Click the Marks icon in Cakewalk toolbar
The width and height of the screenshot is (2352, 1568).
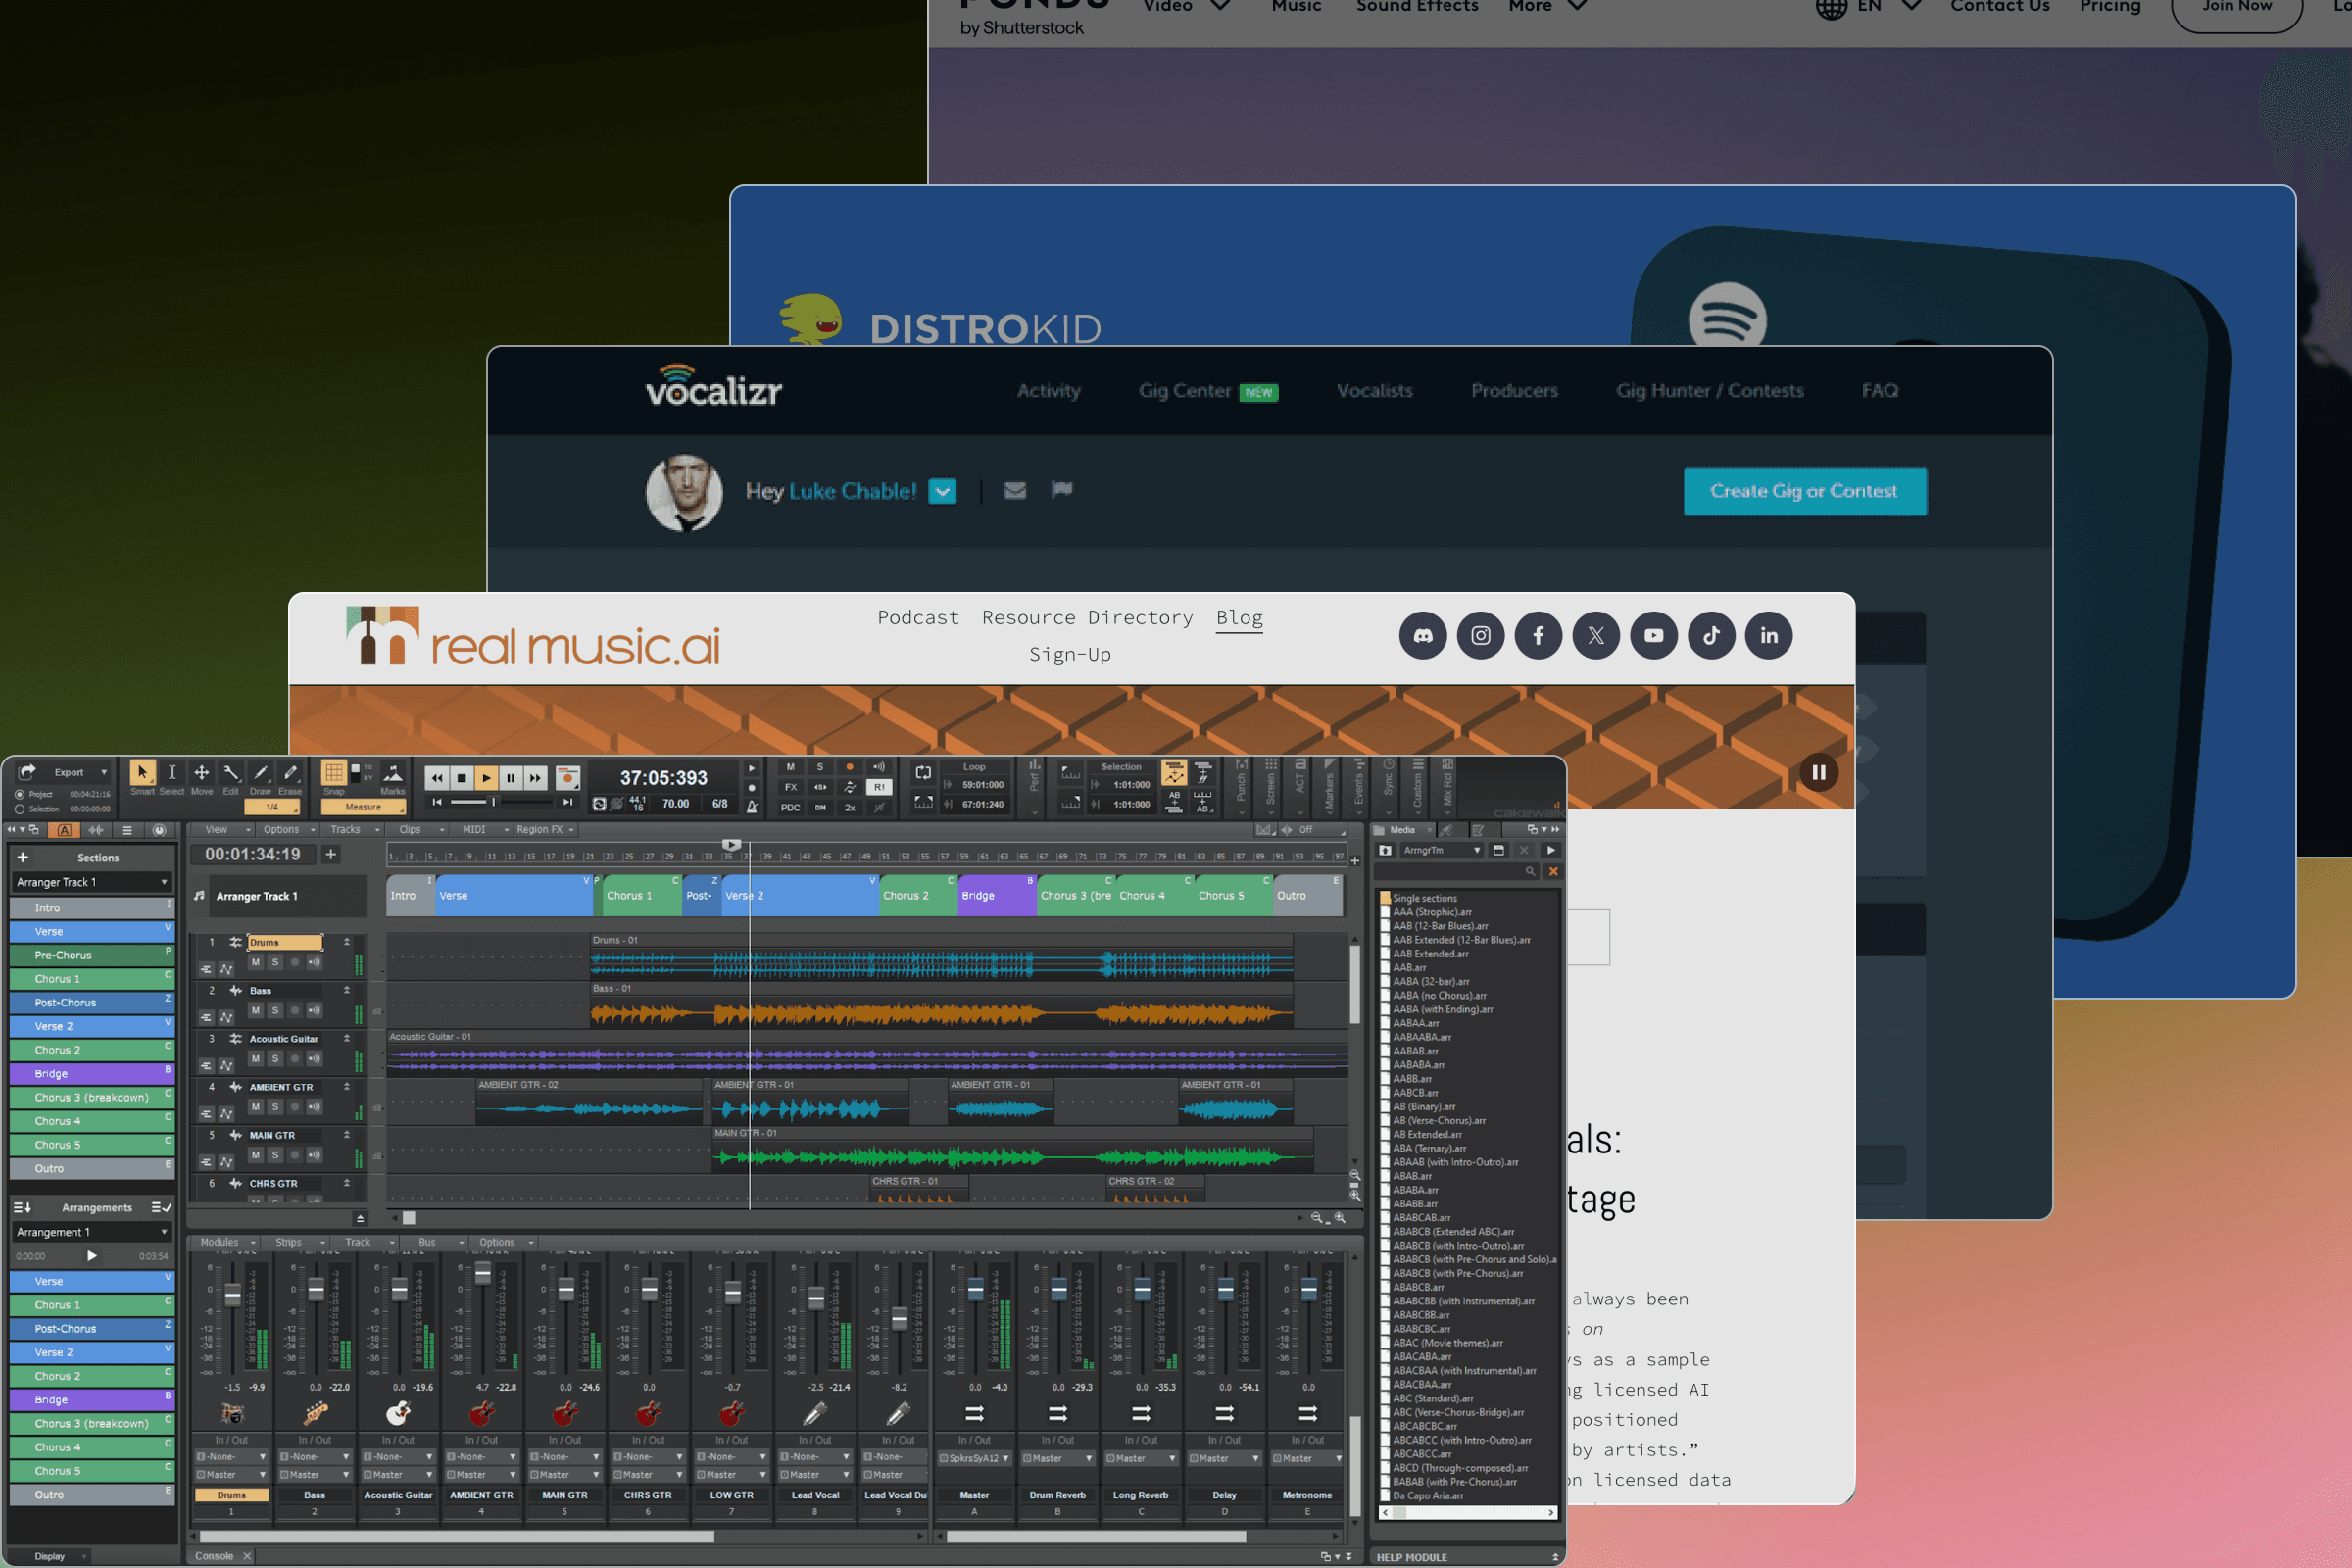pyautogui.click(x=393, y=773)
